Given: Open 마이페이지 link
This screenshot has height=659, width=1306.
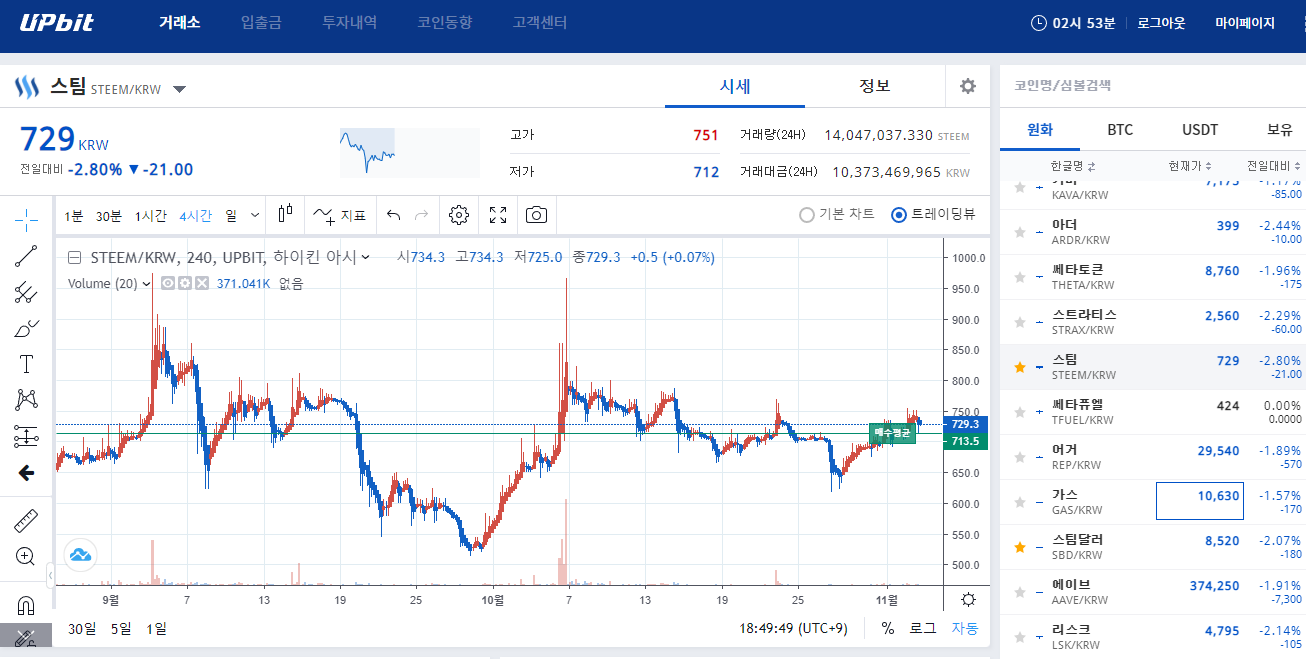Looking at the screenshot, I should (1245, 22).
